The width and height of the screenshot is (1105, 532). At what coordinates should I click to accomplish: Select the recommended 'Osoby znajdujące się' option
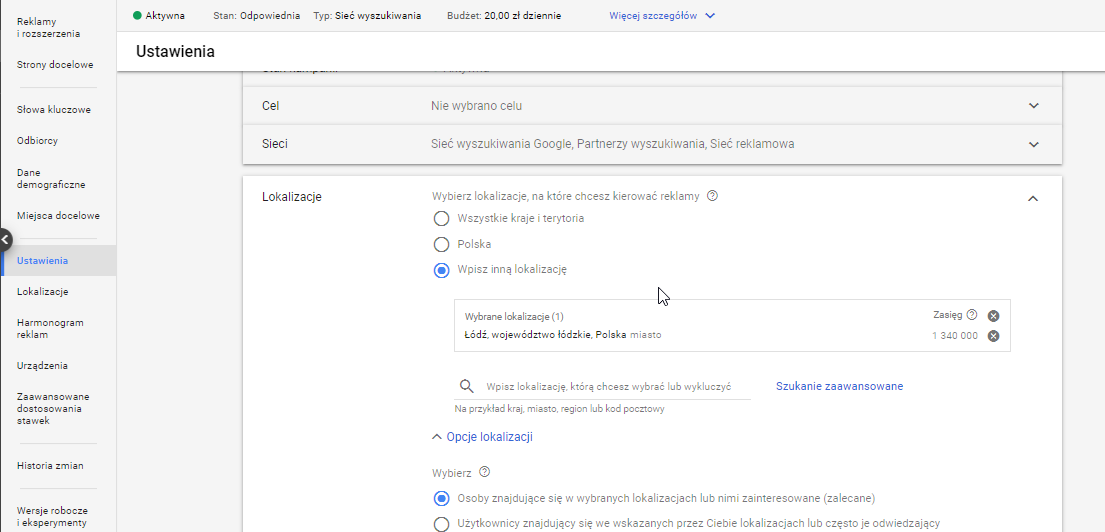tap(441, 498)
